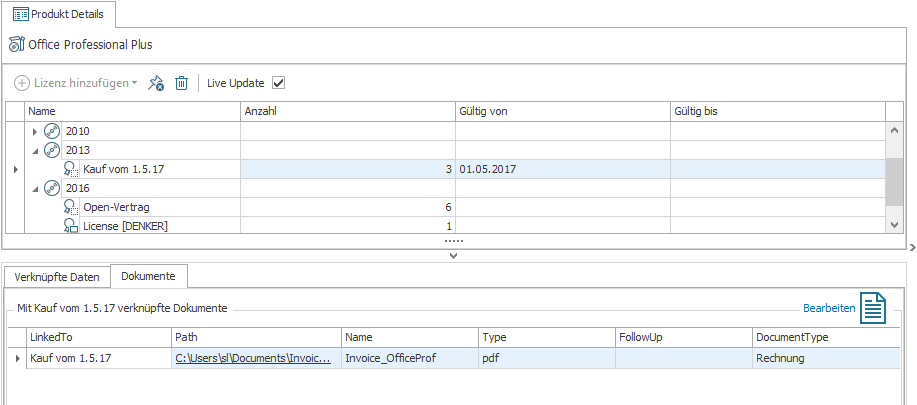Image resolution: width=917 pixels, height=405 pixels.
Task: Click the Open-Vertrag license icon
Action: [x=71, y=207]
